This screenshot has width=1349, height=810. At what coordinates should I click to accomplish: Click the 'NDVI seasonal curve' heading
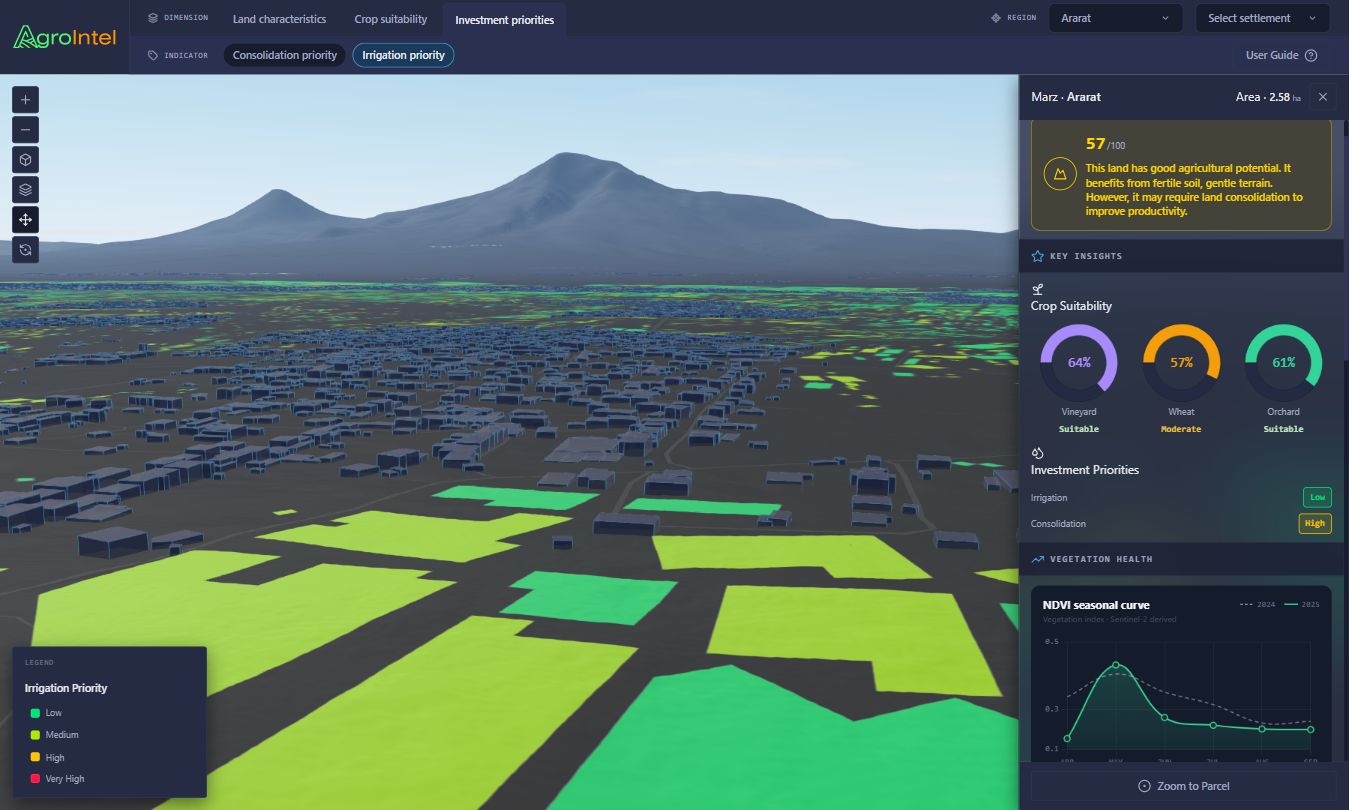tap(1096, 605)
